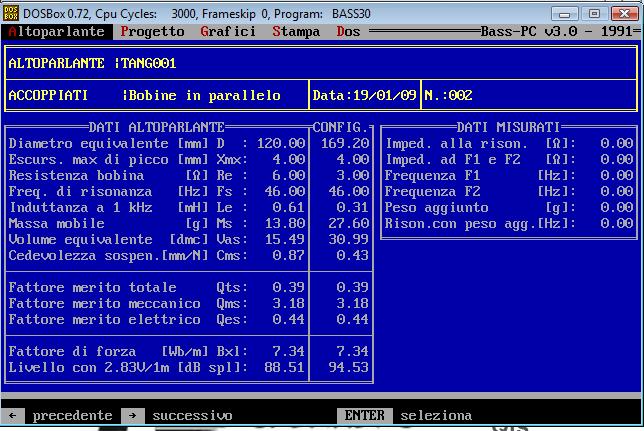Open the Altoparlante menu
This screenshot has width=644, height=431.
pyautogui.click(x=56, y=32)
